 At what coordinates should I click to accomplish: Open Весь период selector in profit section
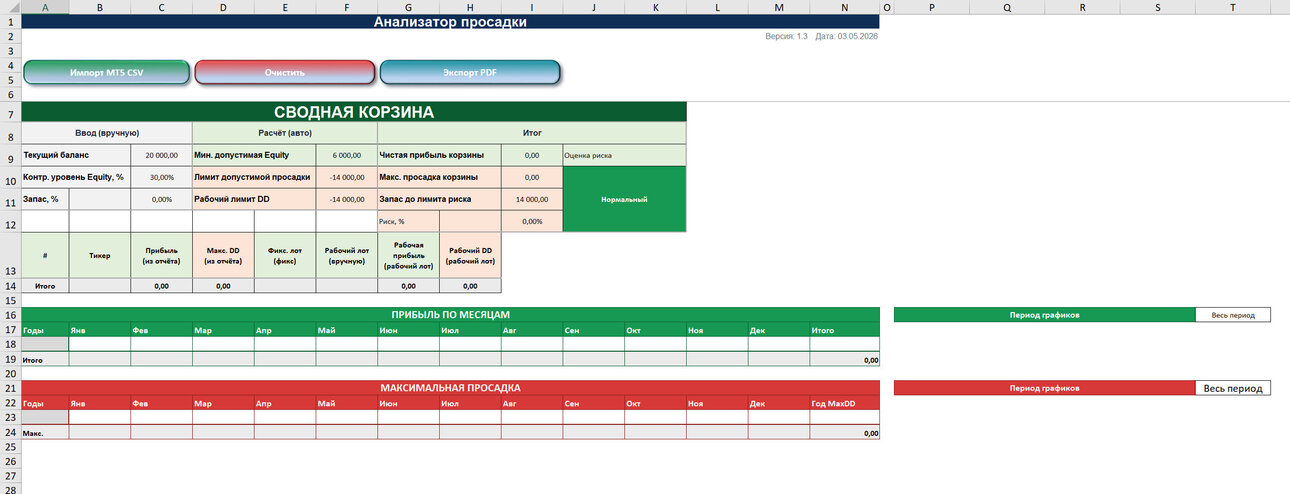click(1232, 315)
